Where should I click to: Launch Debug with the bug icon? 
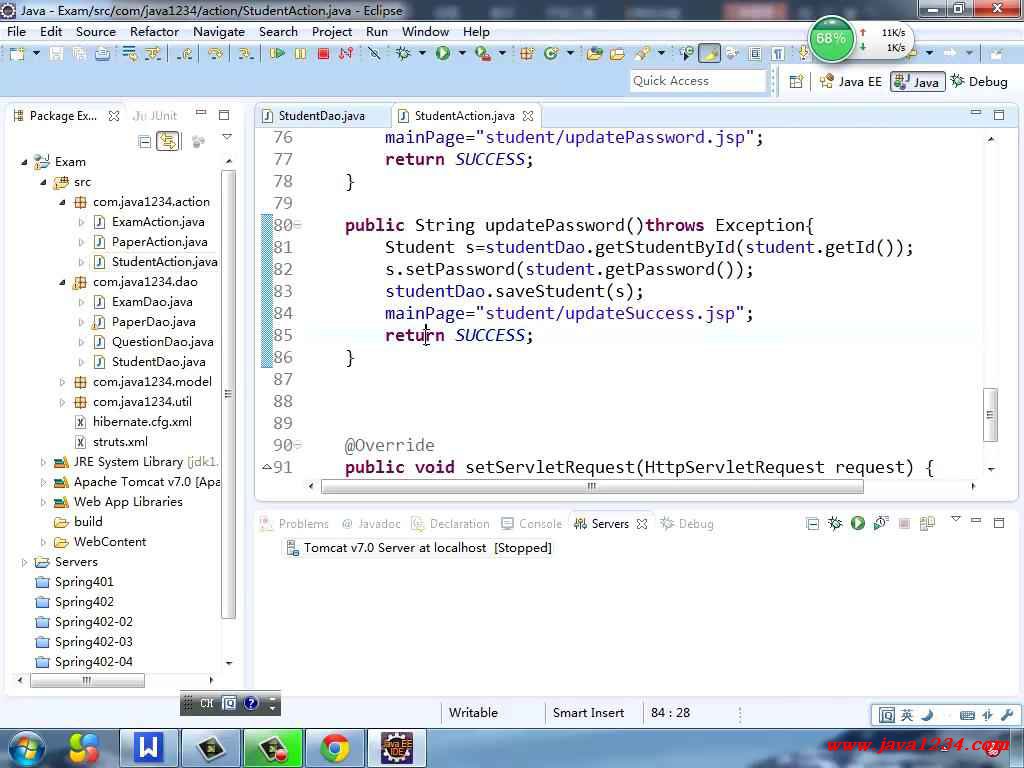[x=403, y=54]
